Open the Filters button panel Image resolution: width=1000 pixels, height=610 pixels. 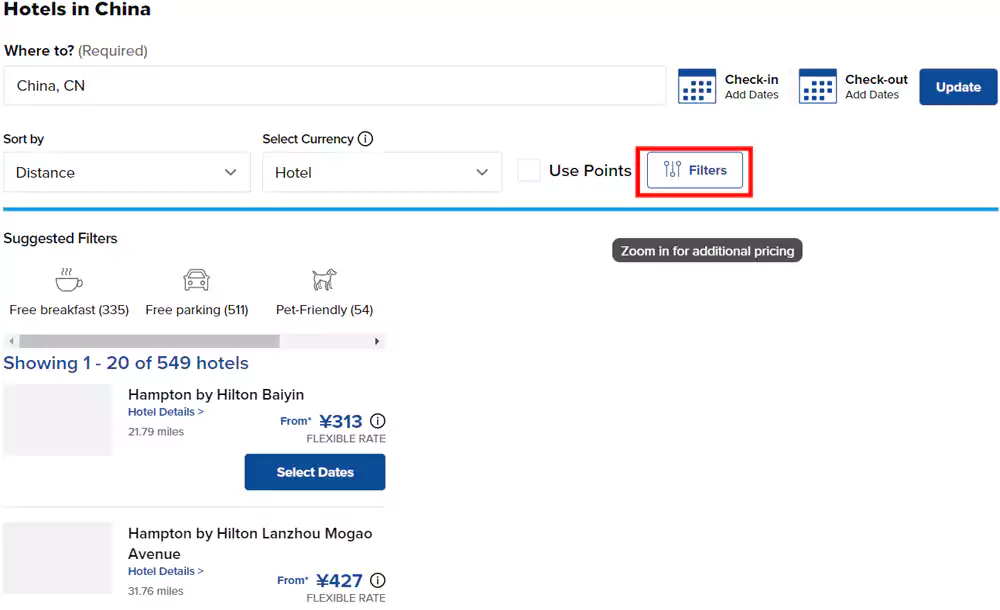click(x=695, y=170)
